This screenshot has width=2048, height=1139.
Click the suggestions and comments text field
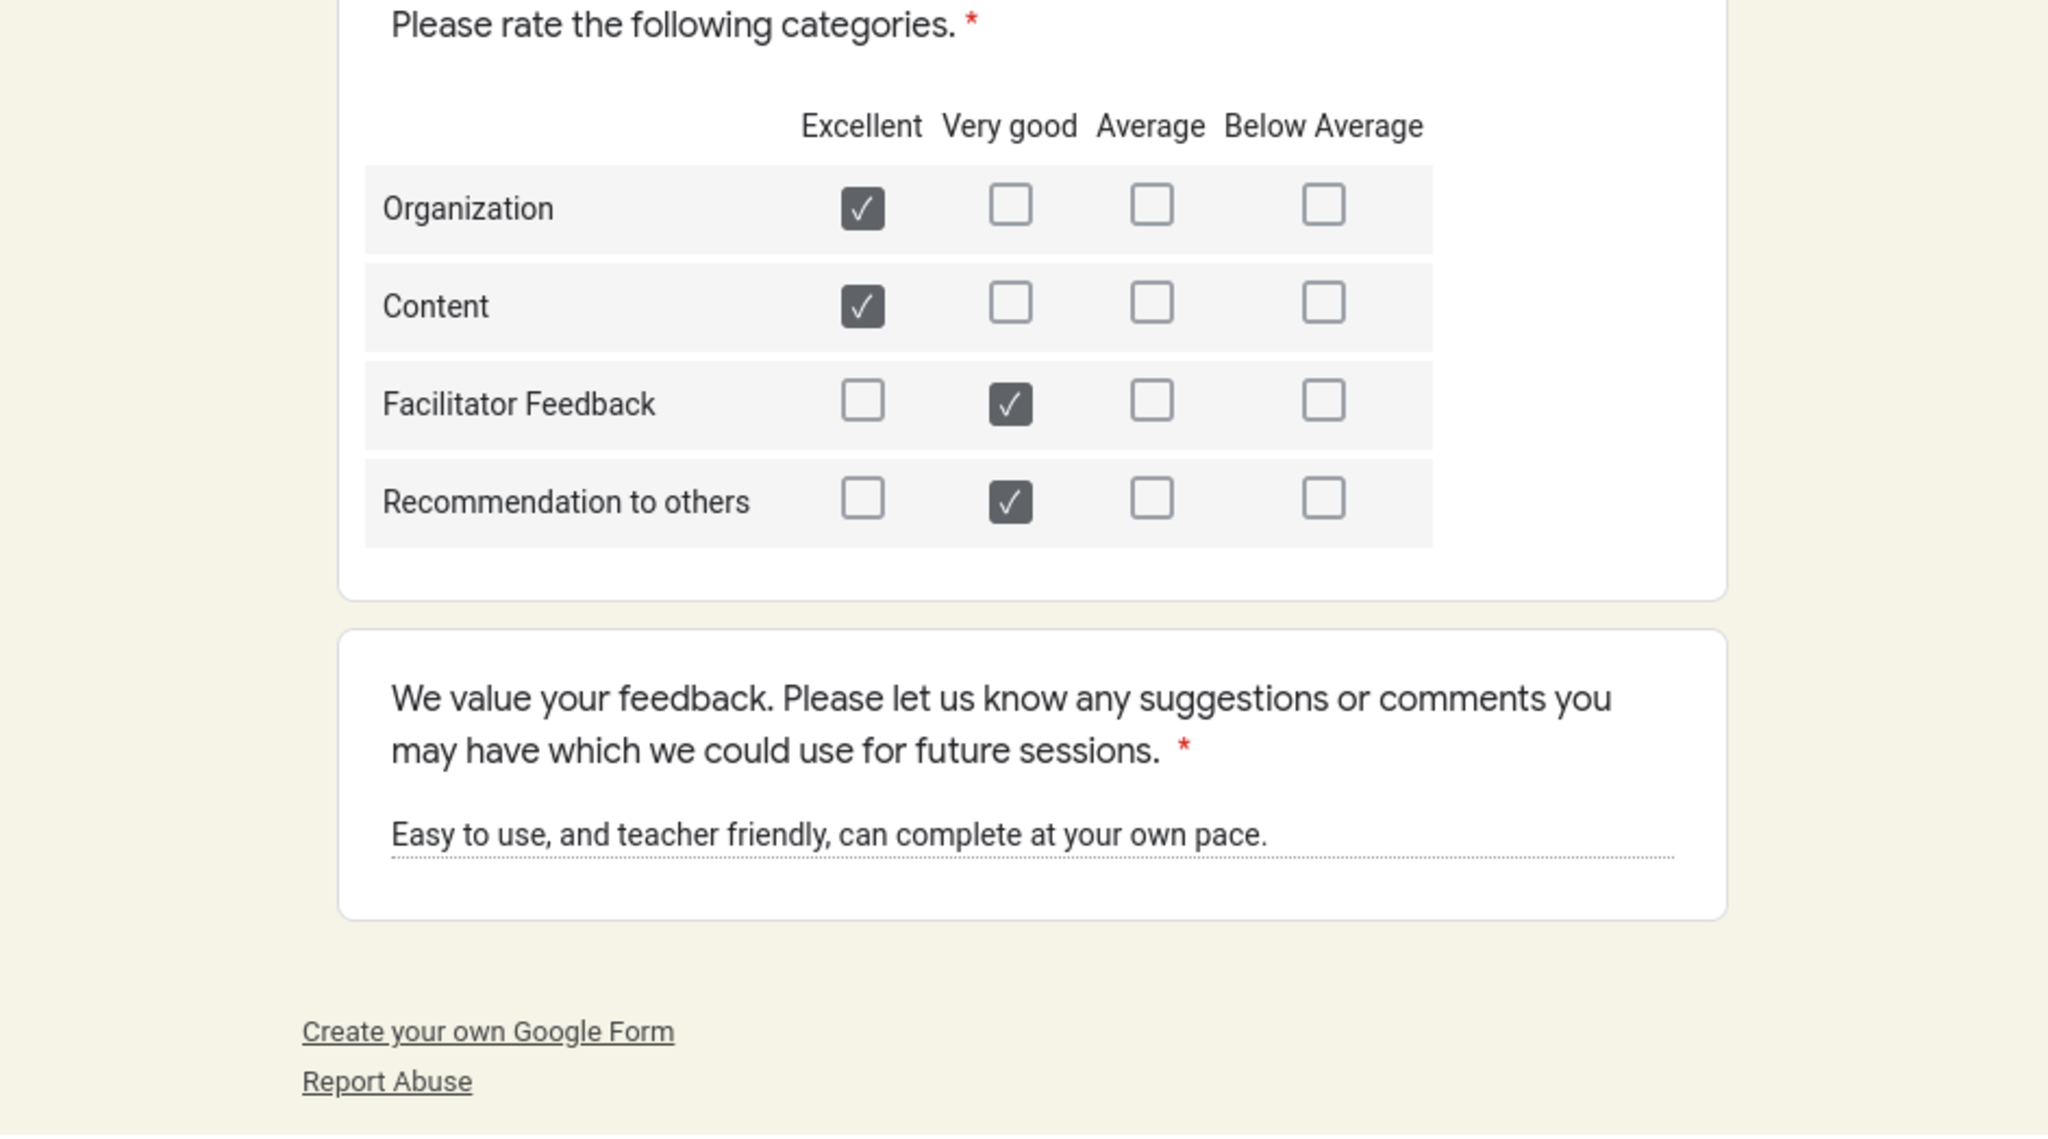[x=1031, y=835]
